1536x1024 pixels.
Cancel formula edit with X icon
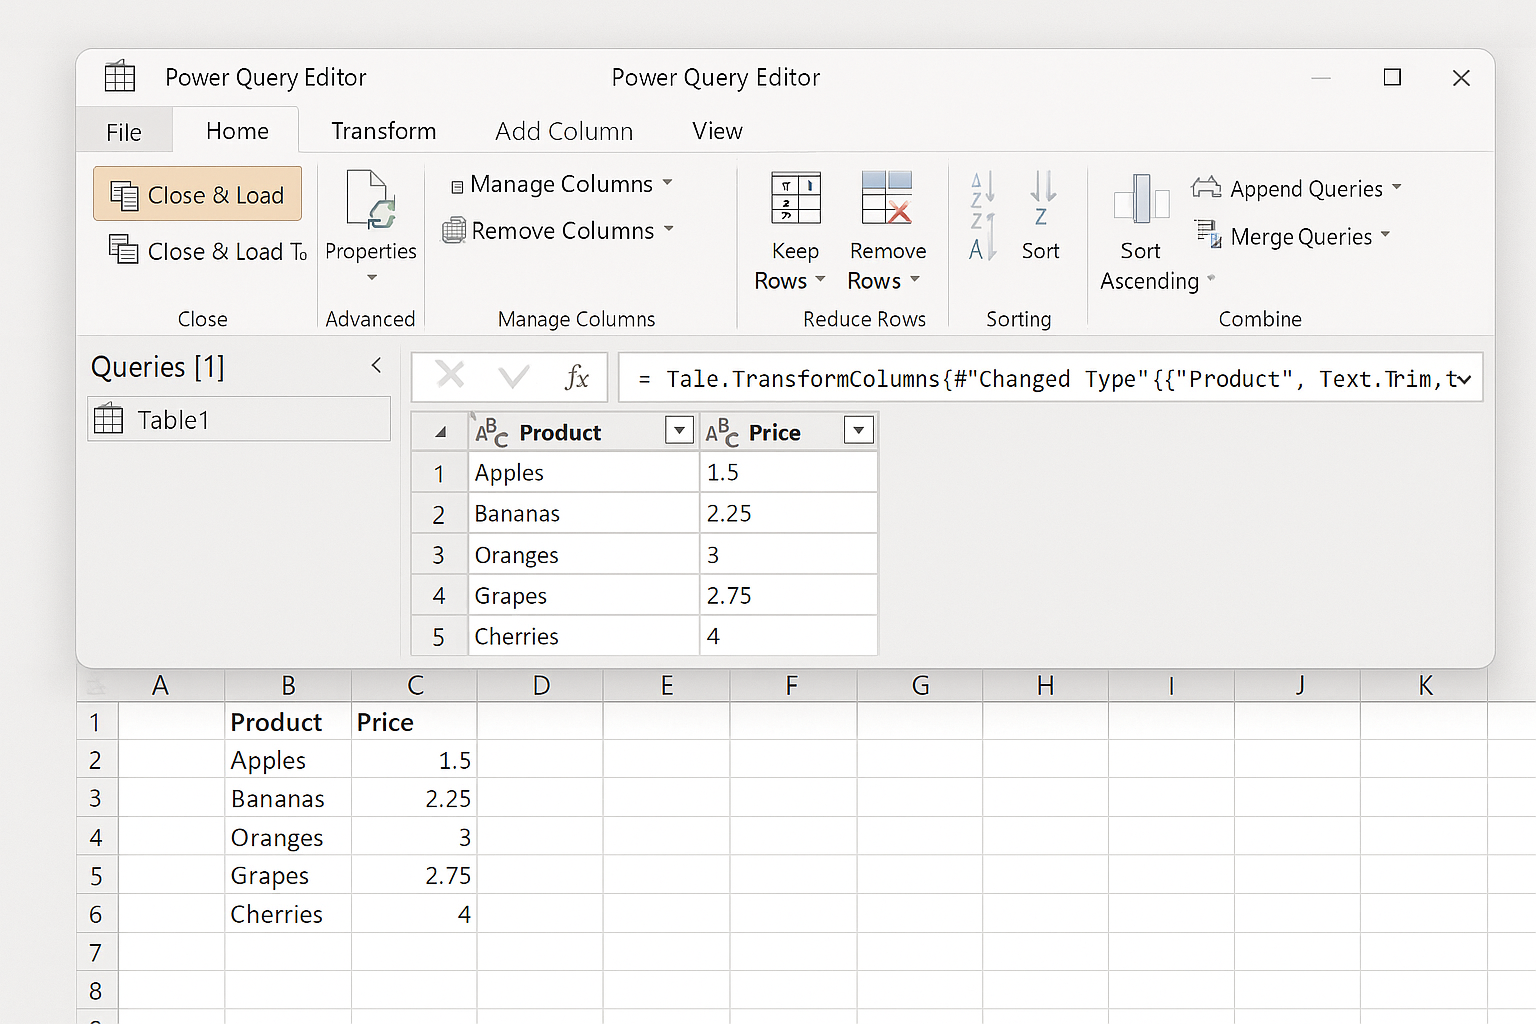pyautogui.click(x=450, y=376)
